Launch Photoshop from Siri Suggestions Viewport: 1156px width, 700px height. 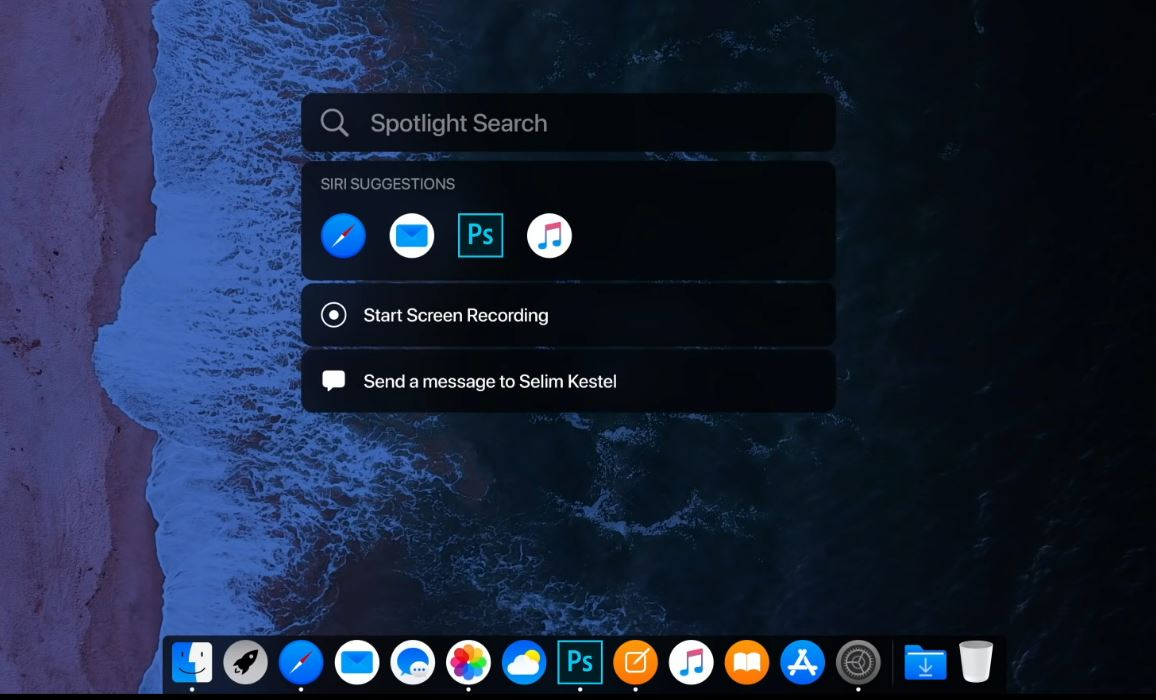point(481,235)
